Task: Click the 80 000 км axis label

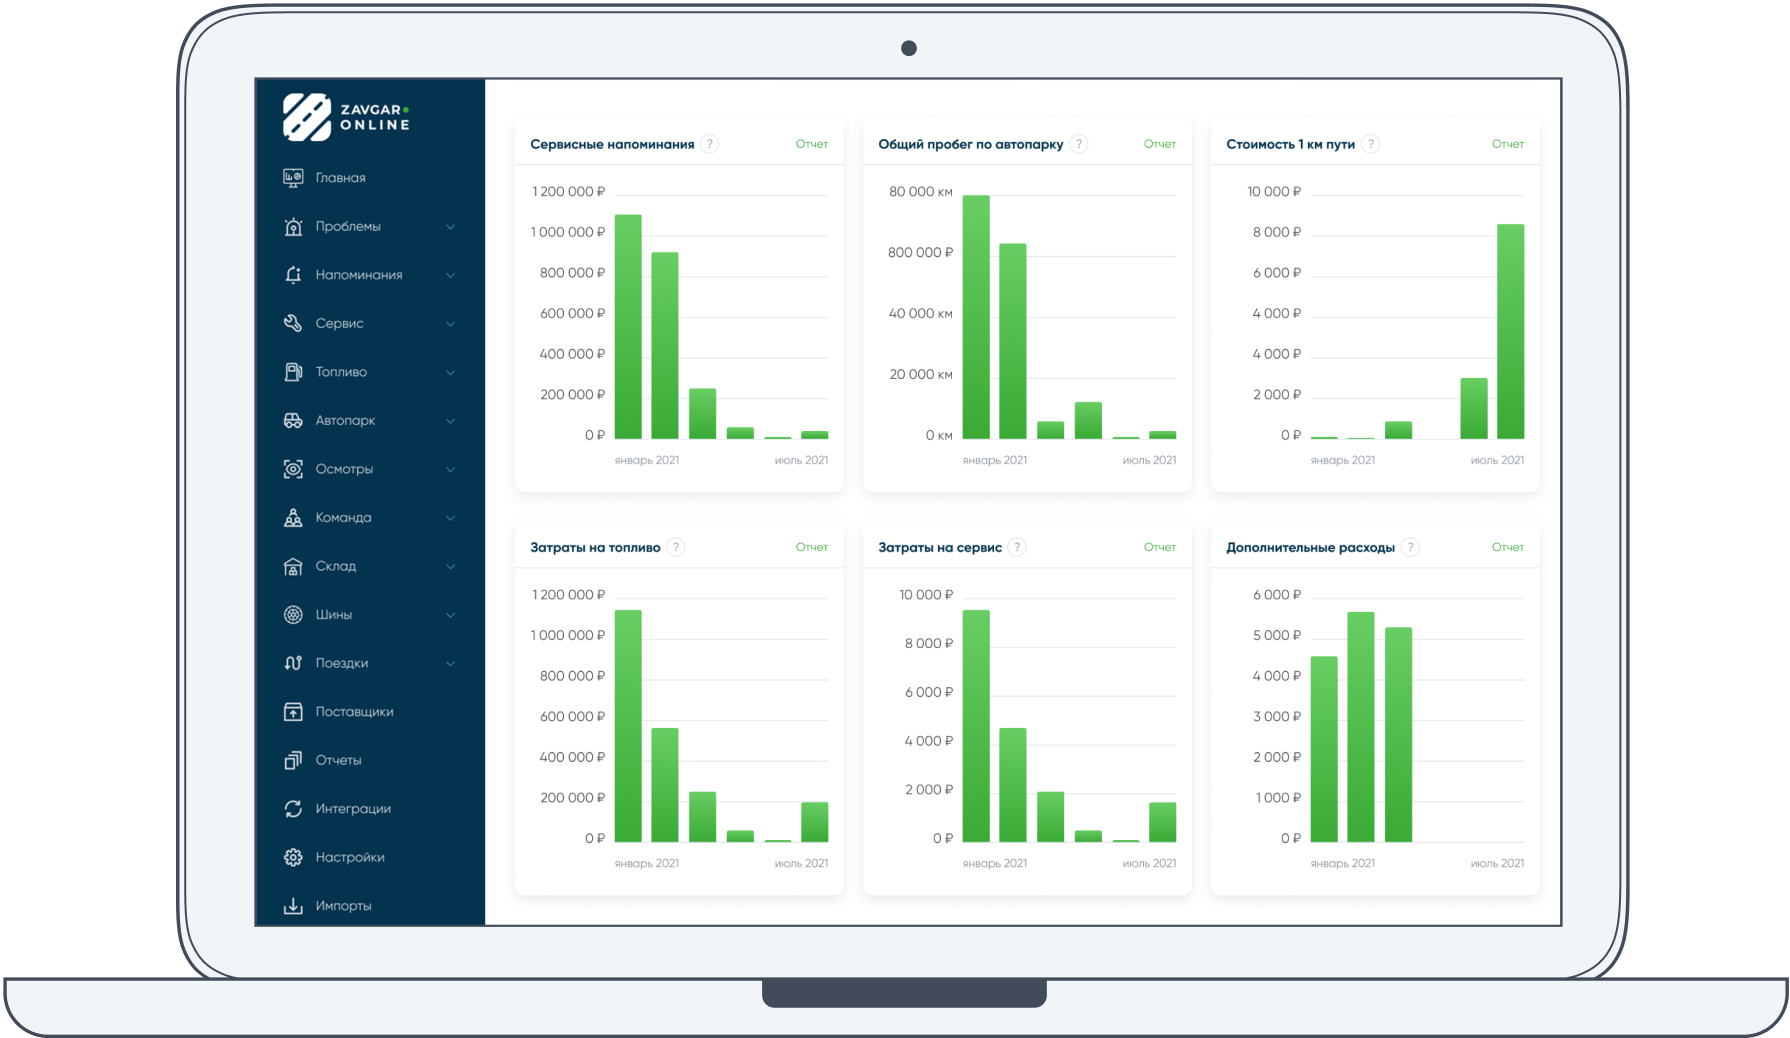Action: coord(921,192)
